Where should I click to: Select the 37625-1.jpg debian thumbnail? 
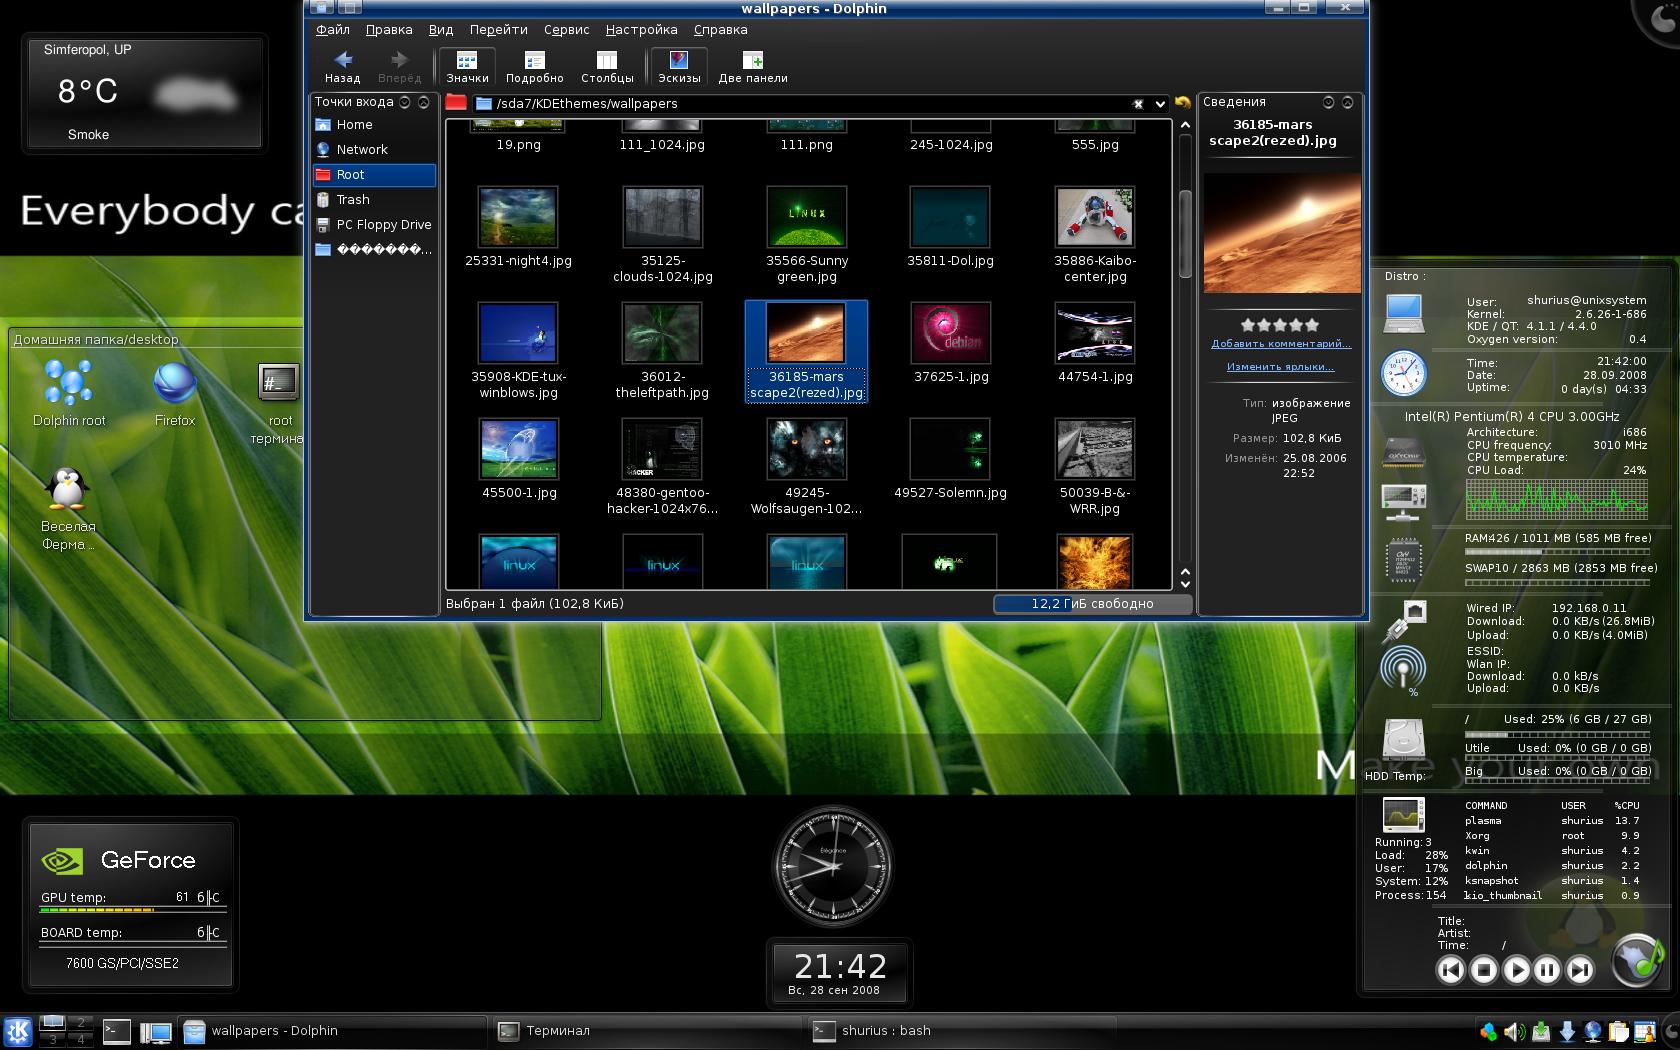pos(951,334)
